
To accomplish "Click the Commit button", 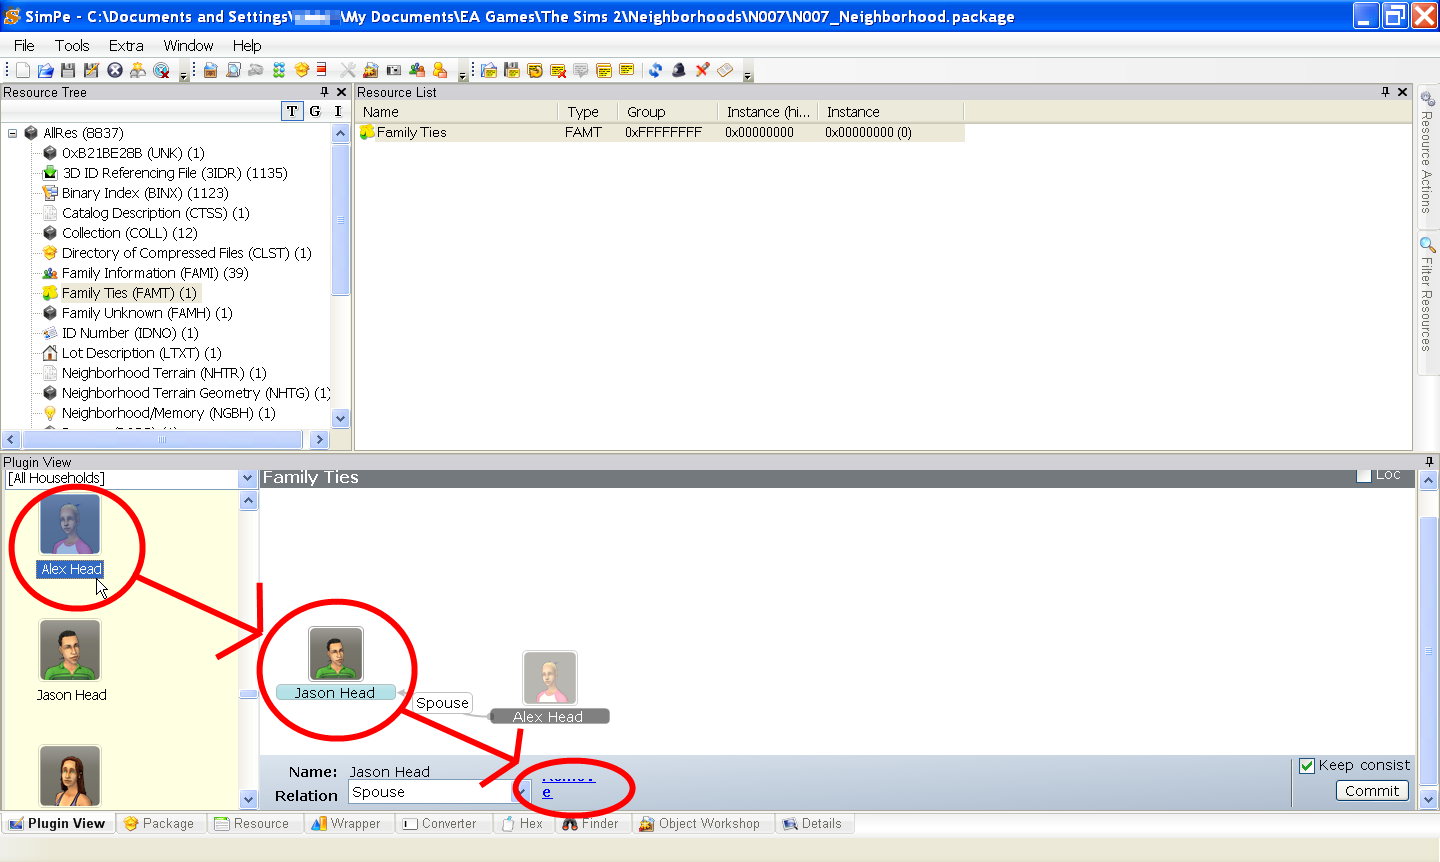I will pos(1372,791).
